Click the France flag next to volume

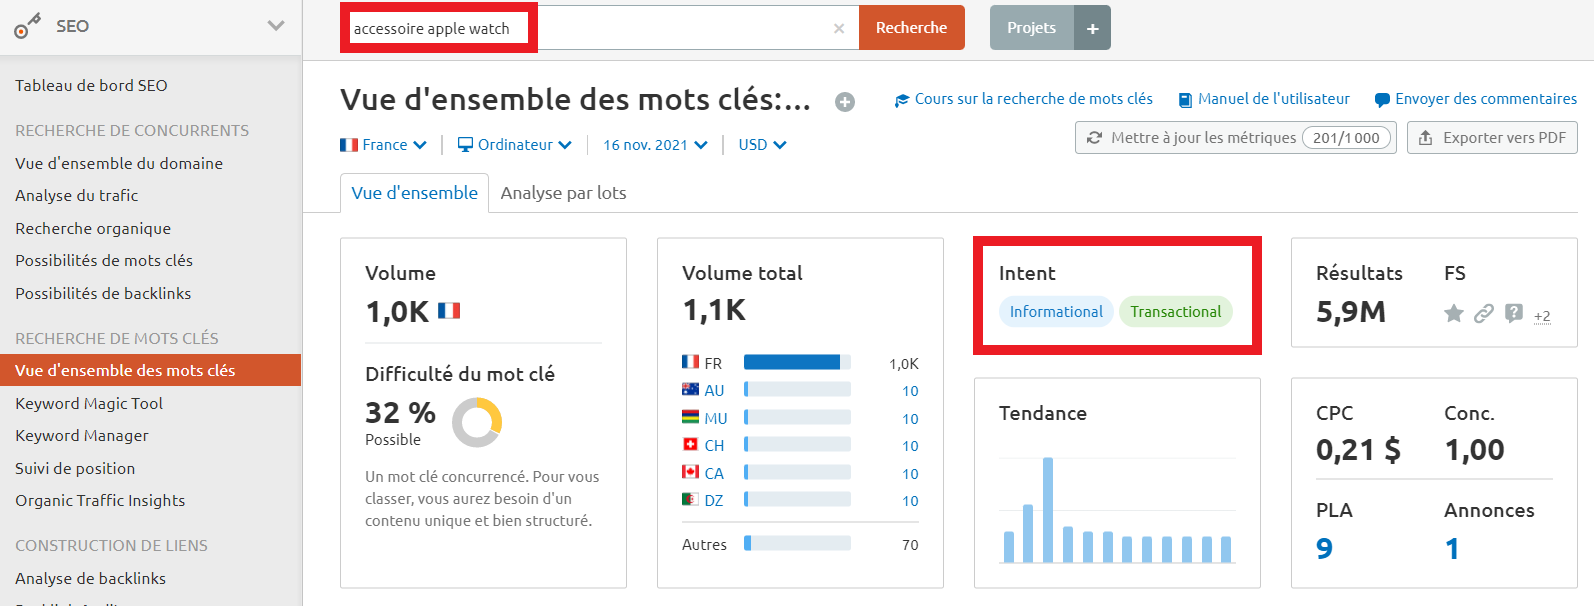click(x=449, y=311)
